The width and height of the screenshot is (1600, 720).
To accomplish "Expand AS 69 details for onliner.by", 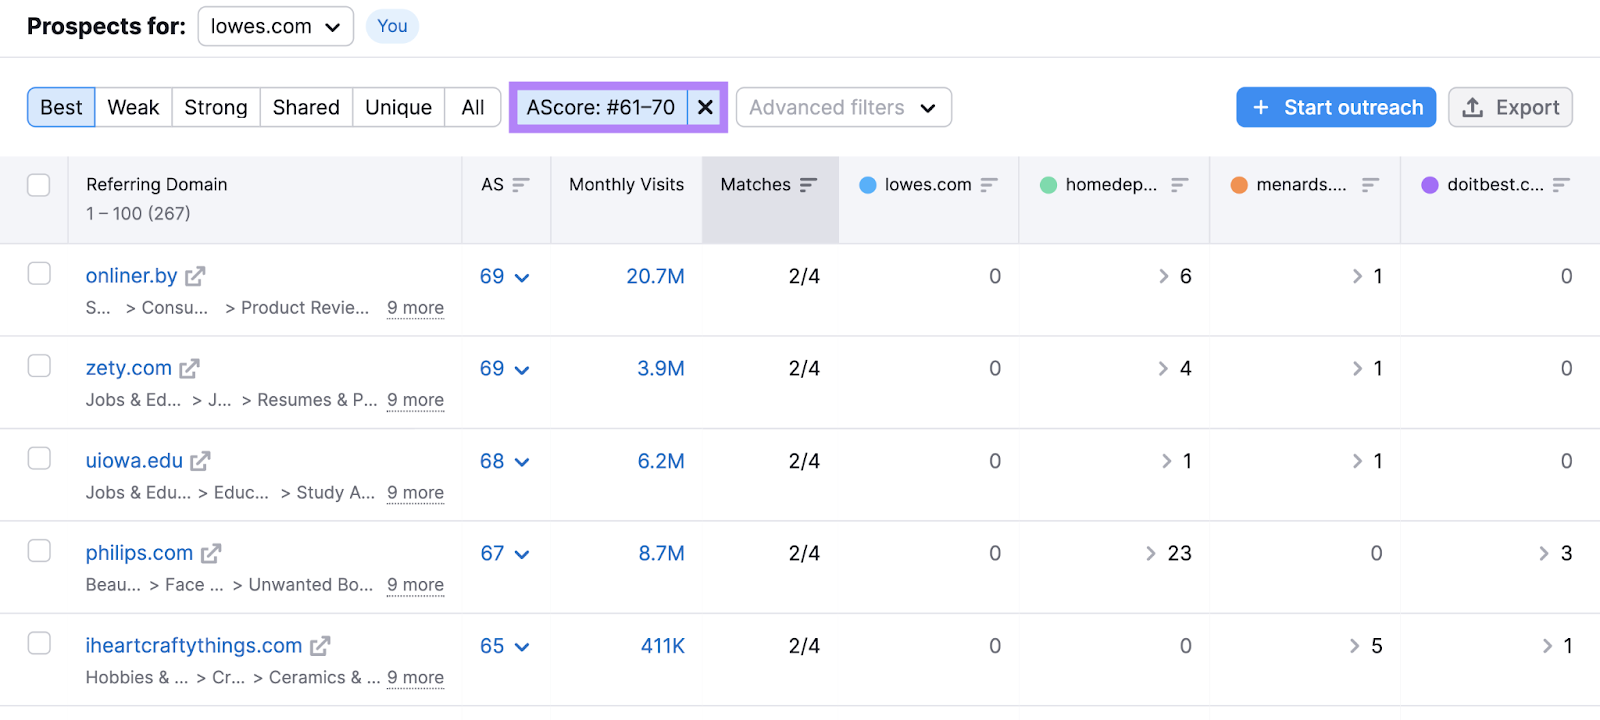I will click(522, 278).
